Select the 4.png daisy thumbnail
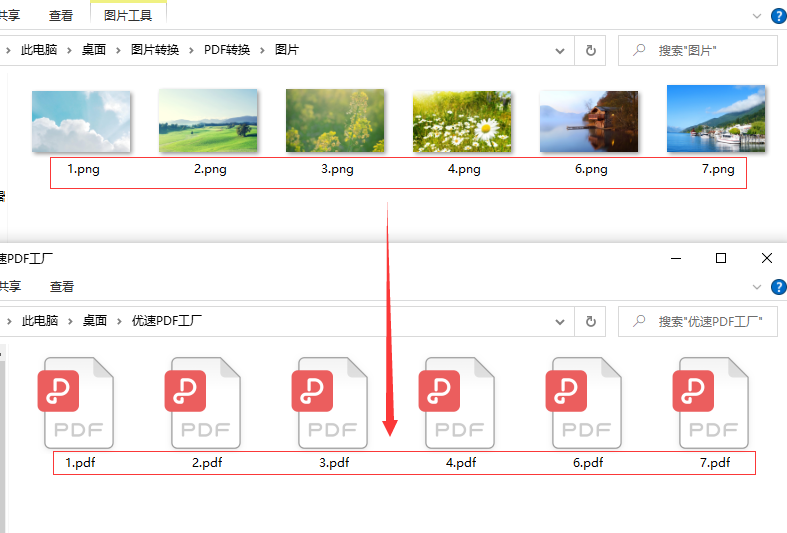Viewport: 787px width, 533px height. [462, 121]
